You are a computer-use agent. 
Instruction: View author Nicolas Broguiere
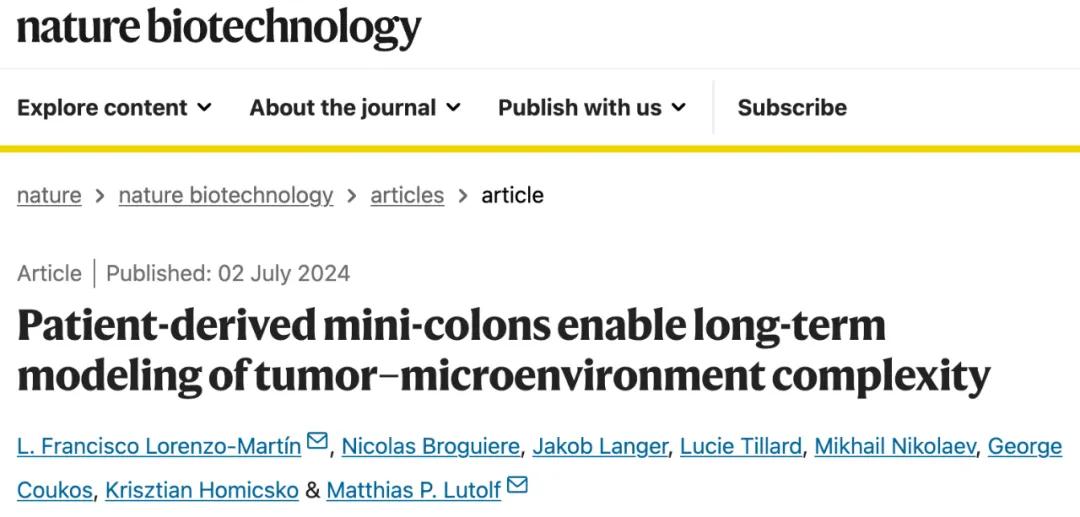tap(430, 446)
